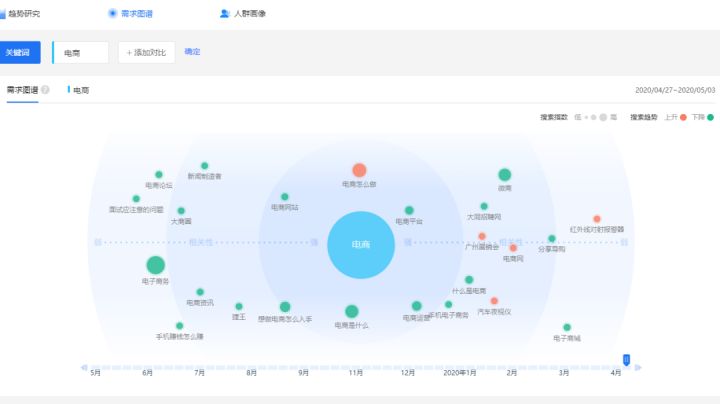Click the help question mark beside 需求图谱
This screenshot has width=720, height=404.
click(46, 90)
